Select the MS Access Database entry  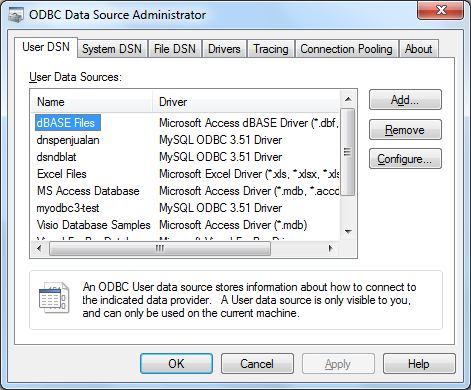[x=88, y=191]
